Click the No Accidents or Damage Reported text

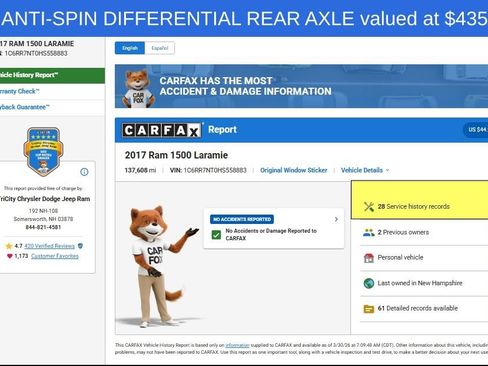271,234
